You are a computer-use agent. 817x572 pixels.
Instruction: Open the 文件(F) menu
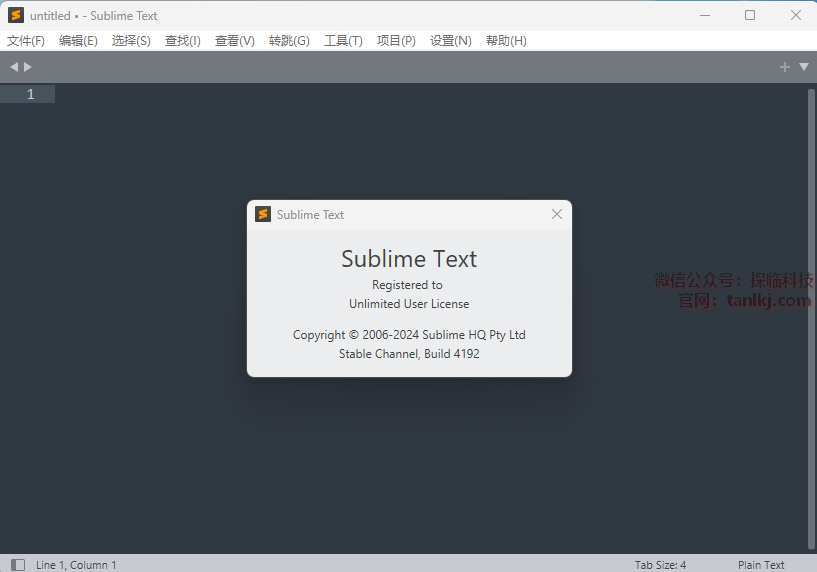tap(26, 41)
